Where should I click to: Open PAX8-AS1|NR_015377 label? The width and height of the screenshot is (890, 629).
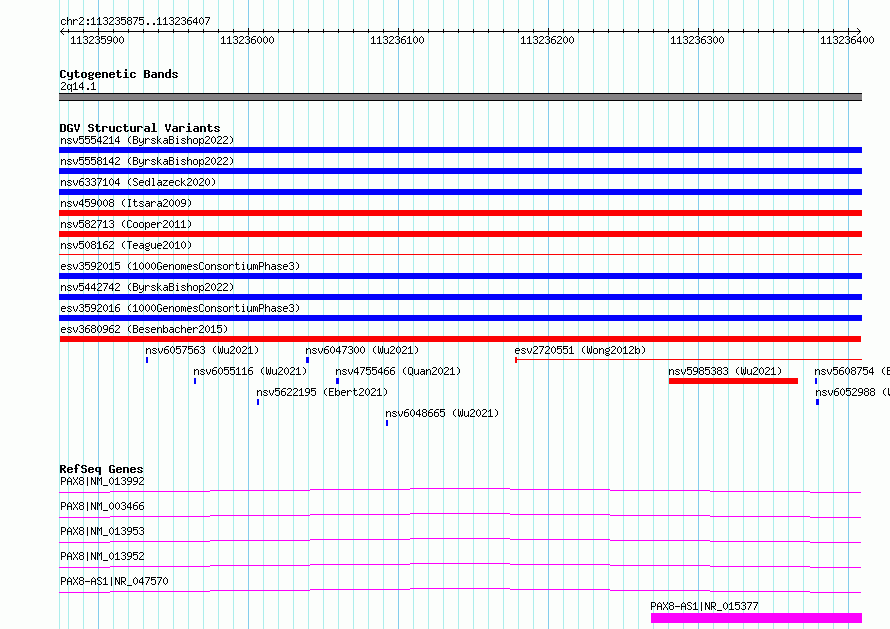tap(704, 606)
